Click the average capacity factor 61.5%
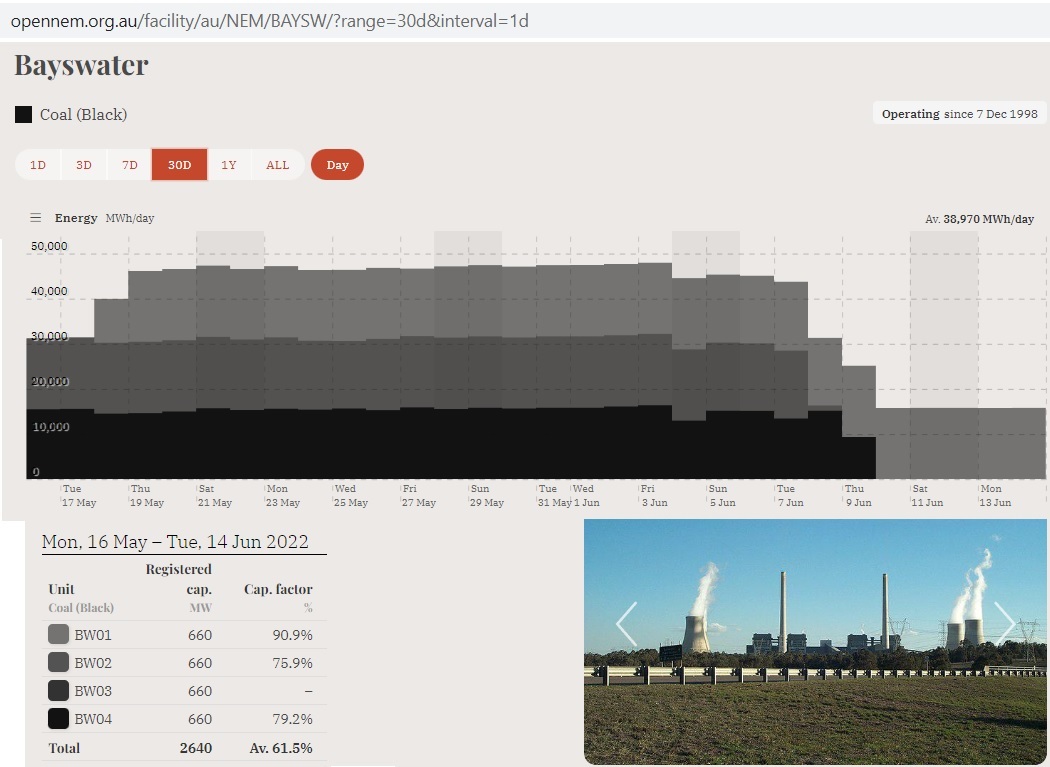1050x767 pixels. (x=281, y=748)
